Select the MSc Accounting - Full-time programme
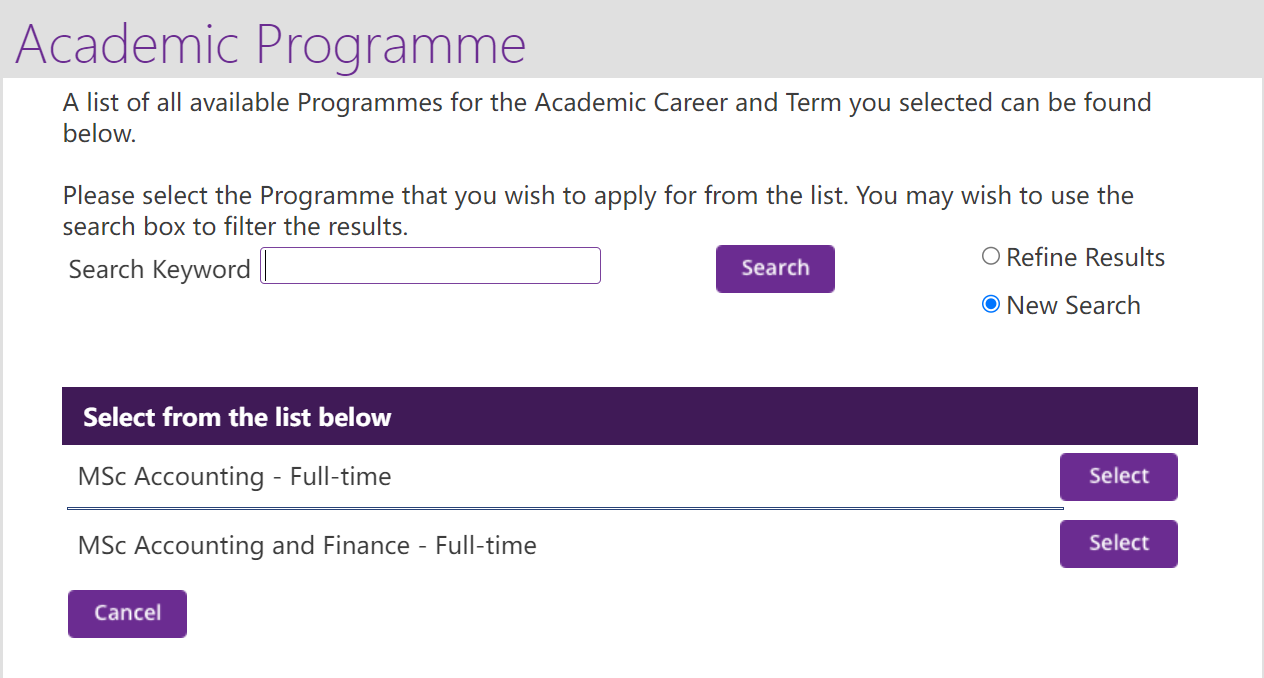1264x678 pixels. coord(1118,476)
